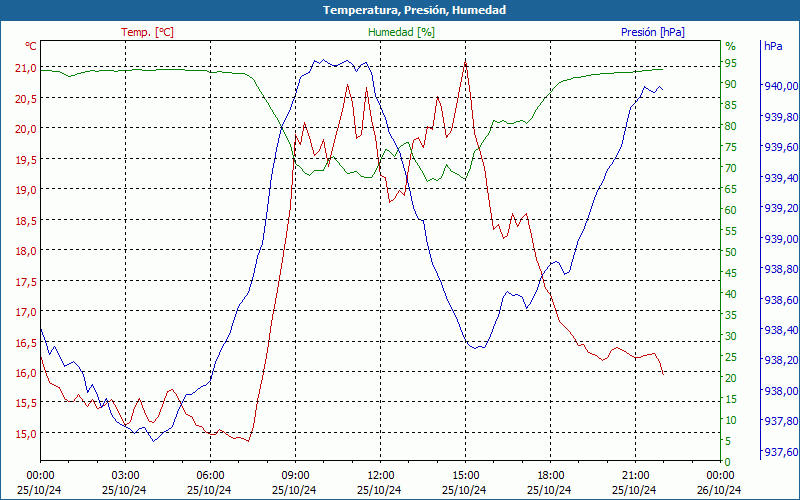Screen dimensions: 800x500
Task: Click the "15,5" temperature axis value
Action: click(x=25, y=403)
